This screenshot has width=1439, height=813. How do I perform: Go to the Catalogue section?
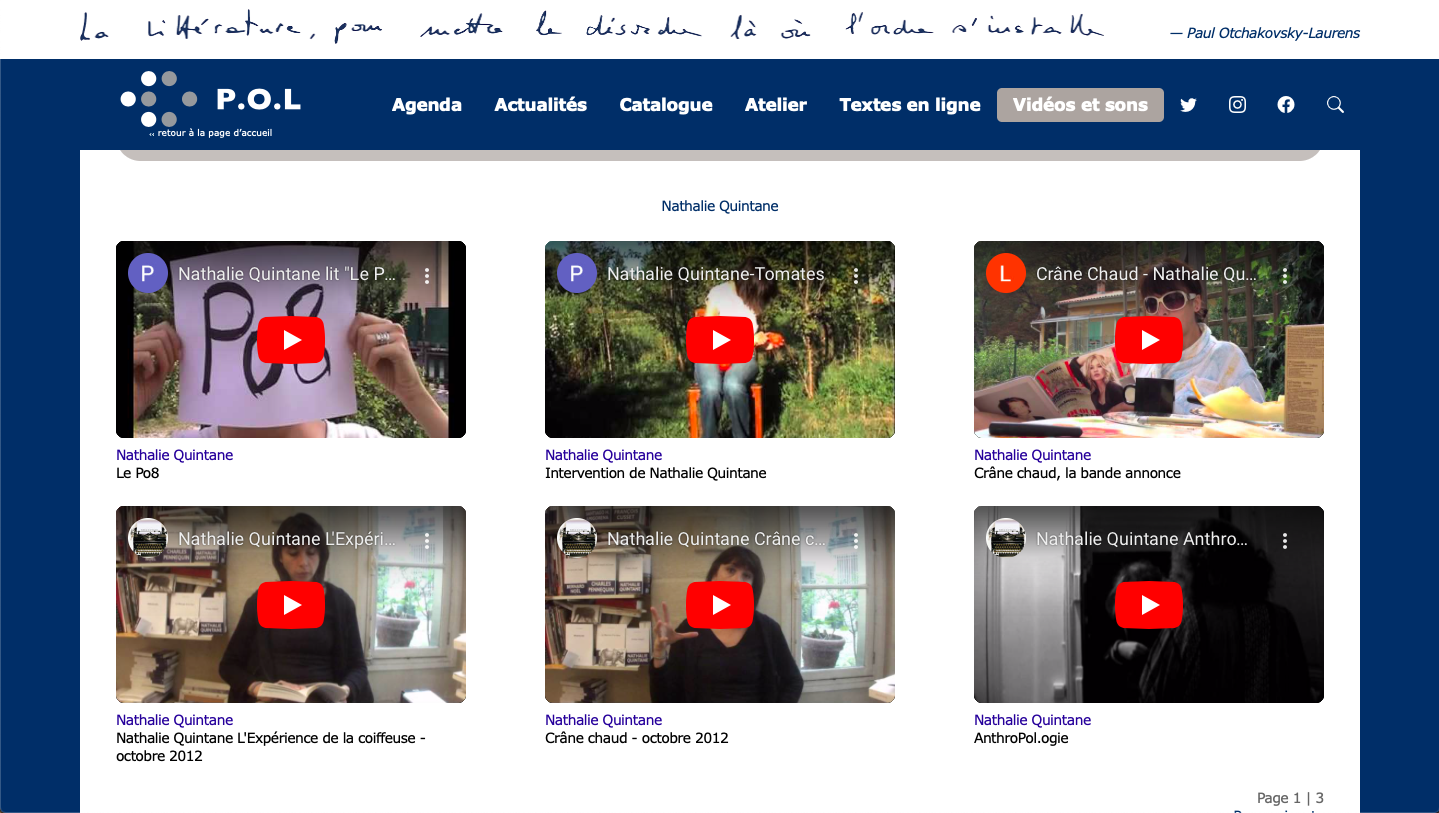coord(666,105)
